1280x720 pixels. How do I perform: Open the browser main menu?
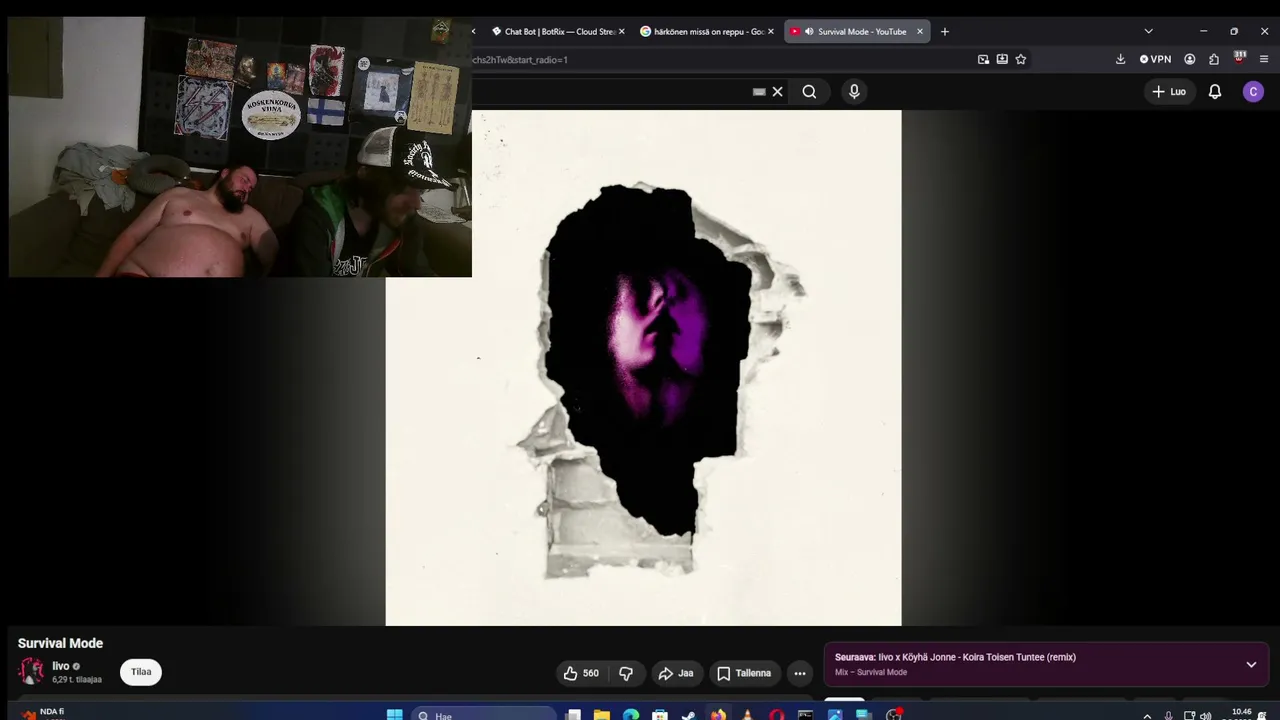click(x=1264, y=60)
